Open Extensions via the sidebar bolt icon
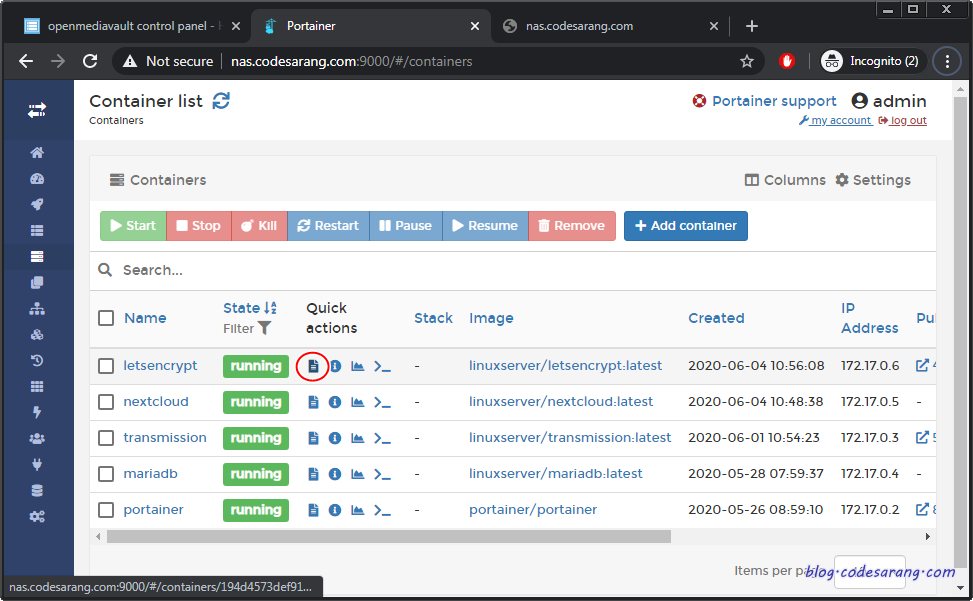 point(37,412)
